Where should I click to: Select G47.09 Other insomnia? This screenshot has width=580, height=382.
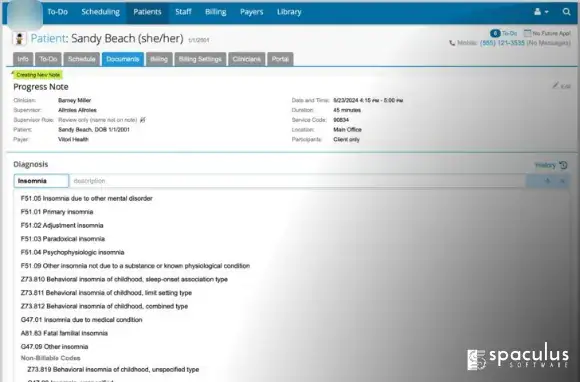(54, 347)
